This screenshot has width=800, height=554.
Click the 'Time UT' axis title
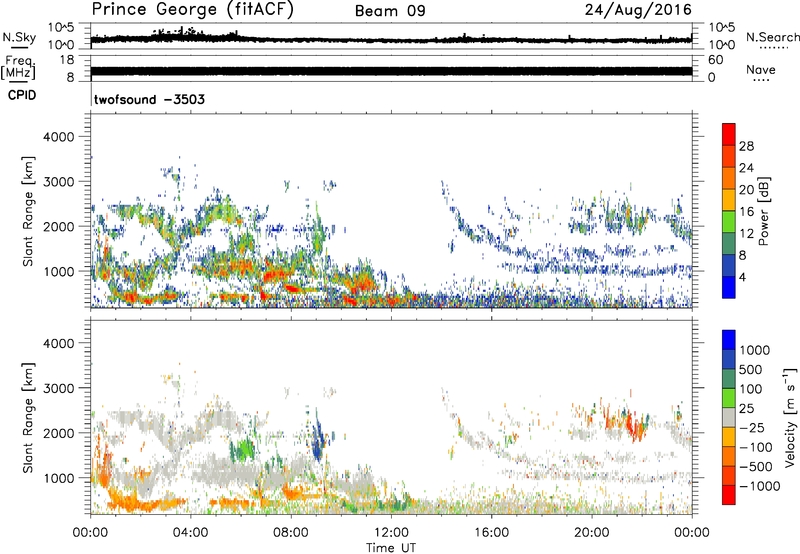click(x=391, y=548)
